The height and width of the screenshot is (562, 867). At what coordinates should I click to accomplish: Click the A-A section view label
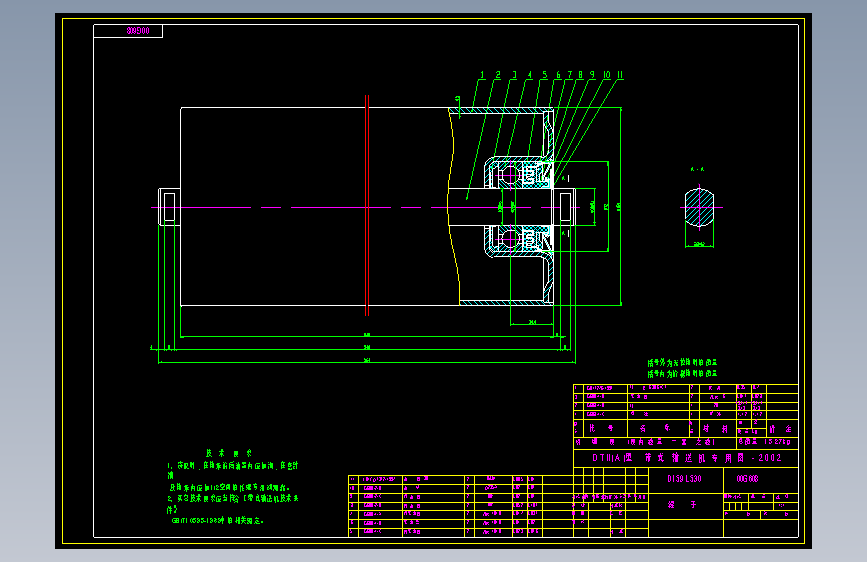click(697, 169)
